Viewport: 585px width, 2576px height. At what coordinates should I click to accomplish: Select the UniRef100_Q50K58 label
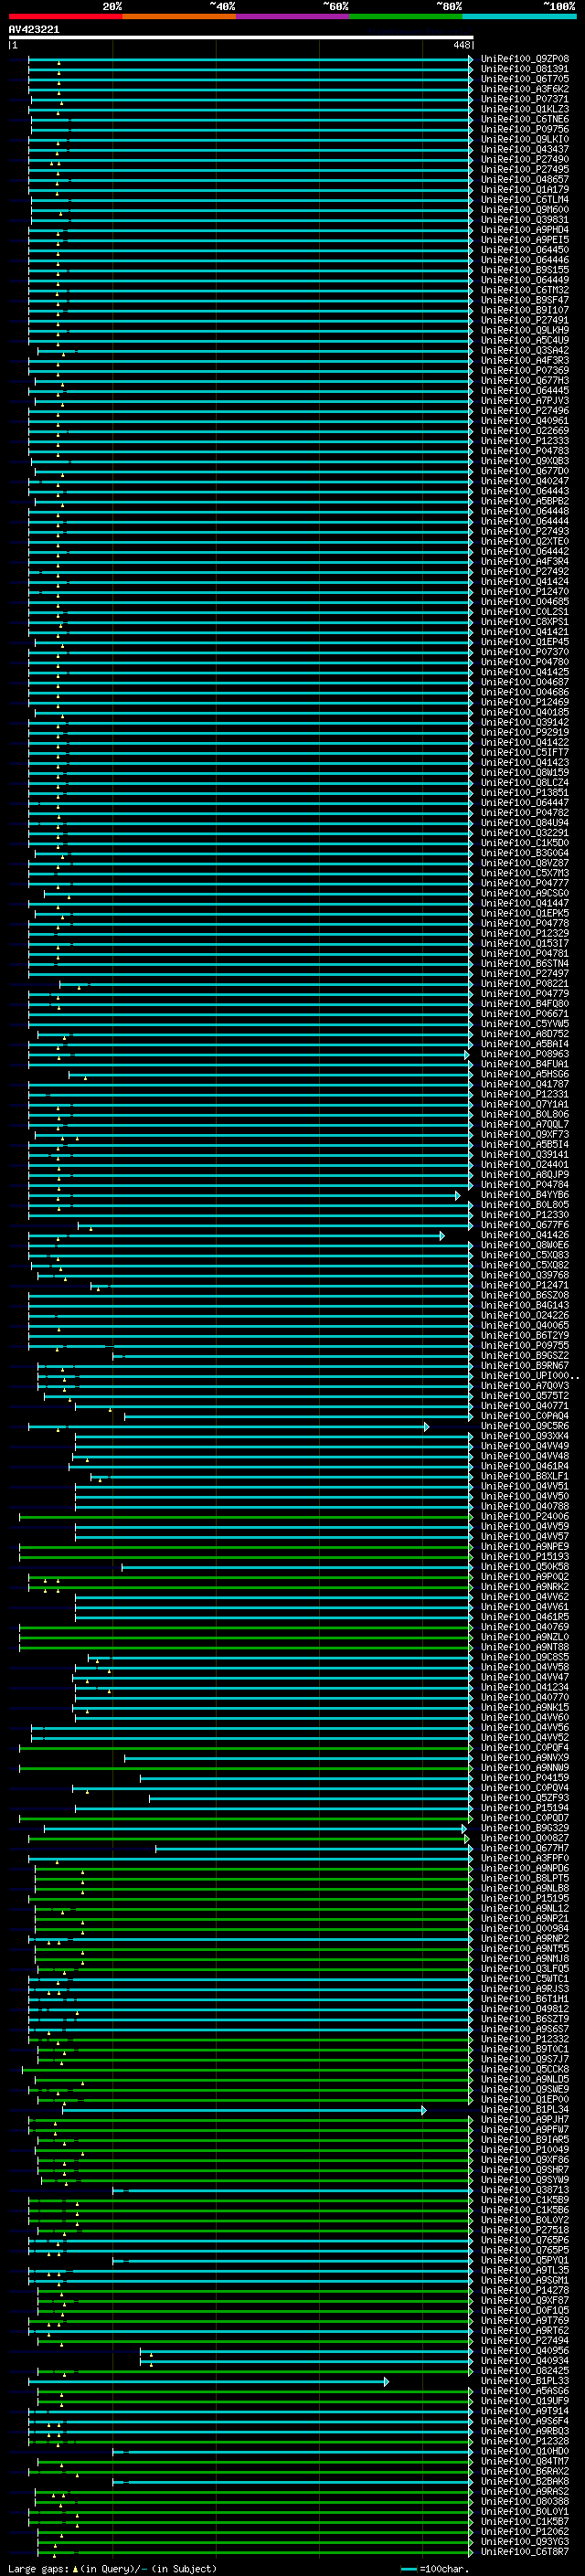524,1566
